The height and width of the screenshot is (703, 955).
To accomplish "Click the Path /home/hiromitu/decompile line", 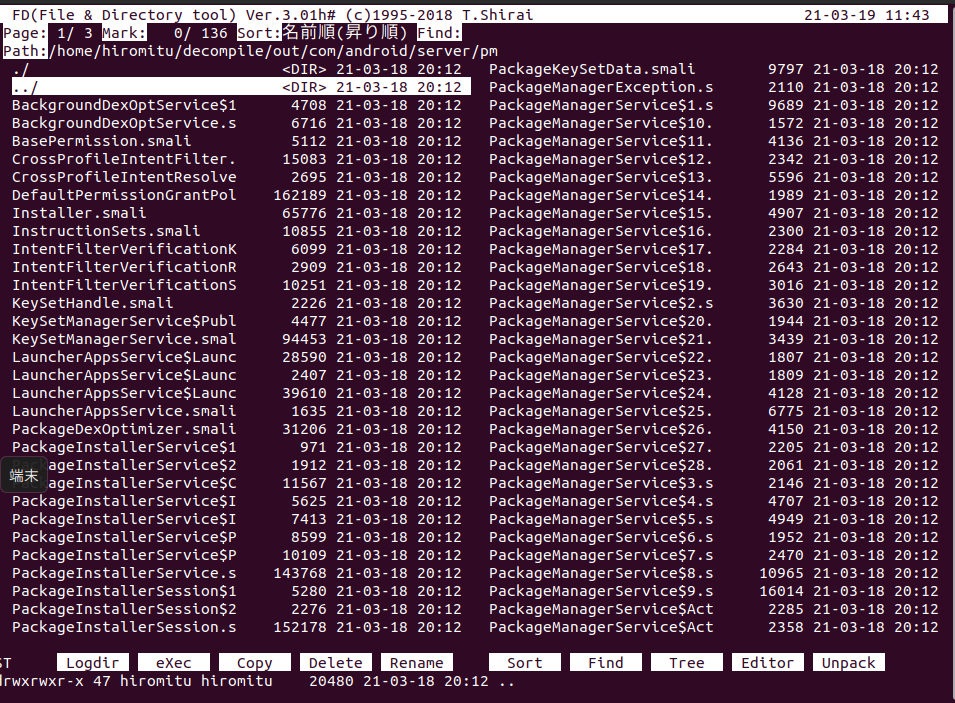I will pyautogui.click(x=250, y=51).
